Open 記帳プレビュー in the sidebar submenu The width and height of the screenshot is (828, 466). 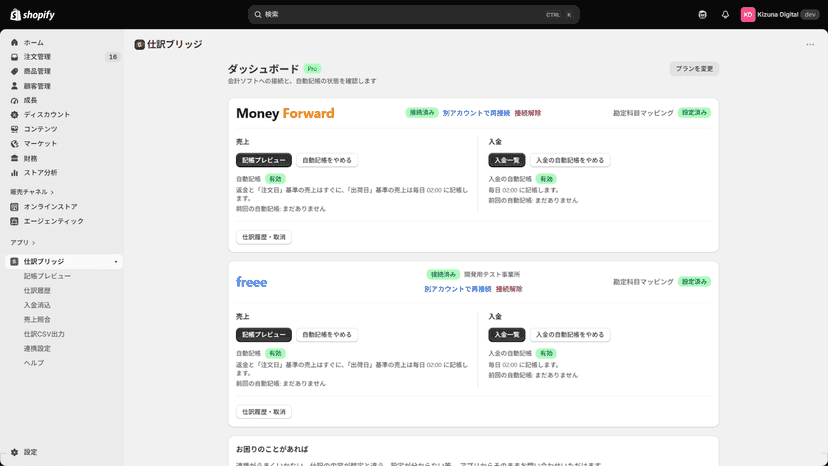pyautogui.click(x=47, y=276)
